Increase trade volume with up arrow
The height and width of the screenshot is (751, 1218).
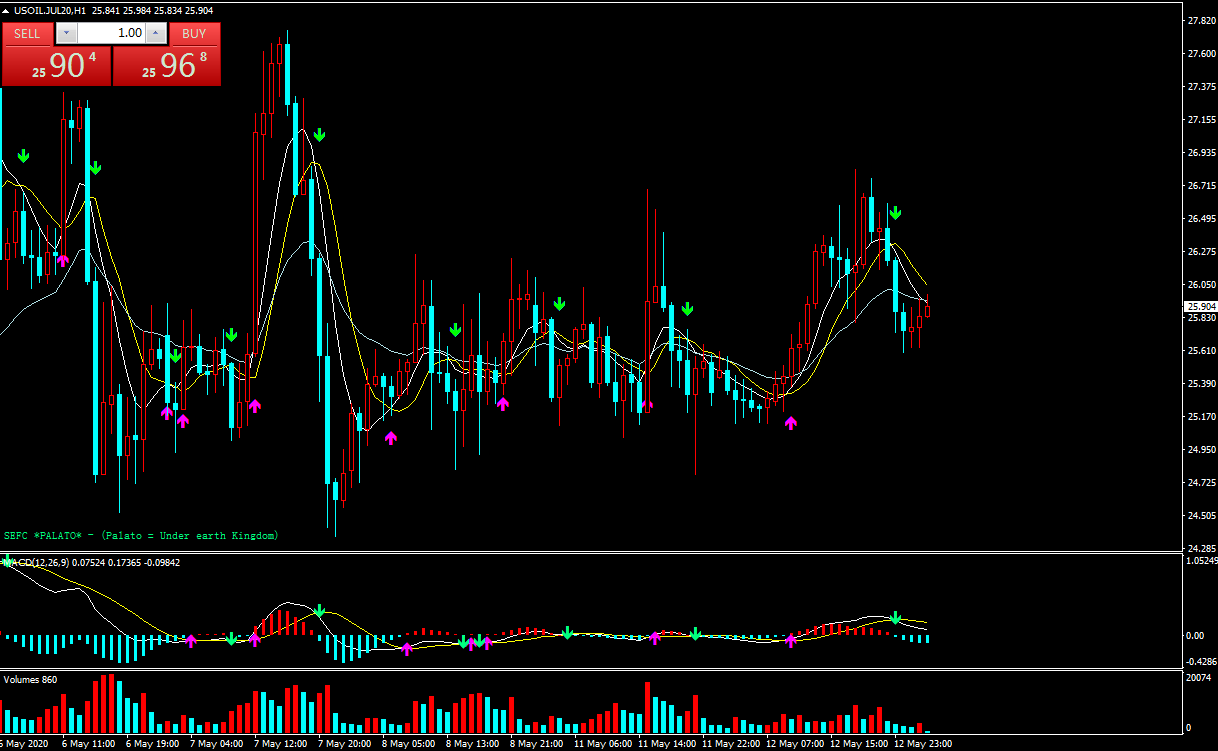[155, 33]
